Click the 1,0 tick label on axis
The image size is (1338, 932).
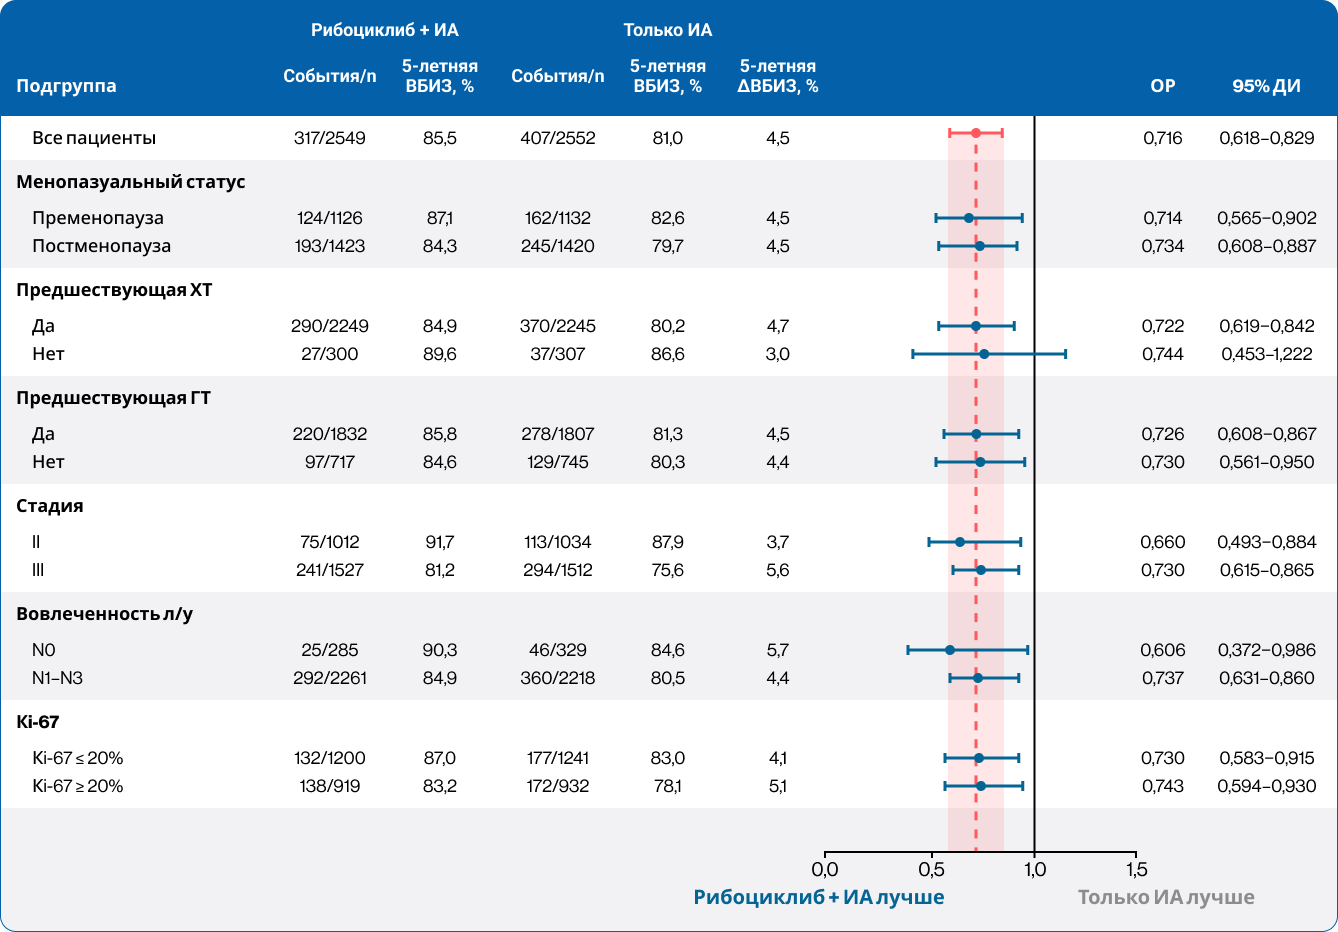click(x=1035, y=870)
